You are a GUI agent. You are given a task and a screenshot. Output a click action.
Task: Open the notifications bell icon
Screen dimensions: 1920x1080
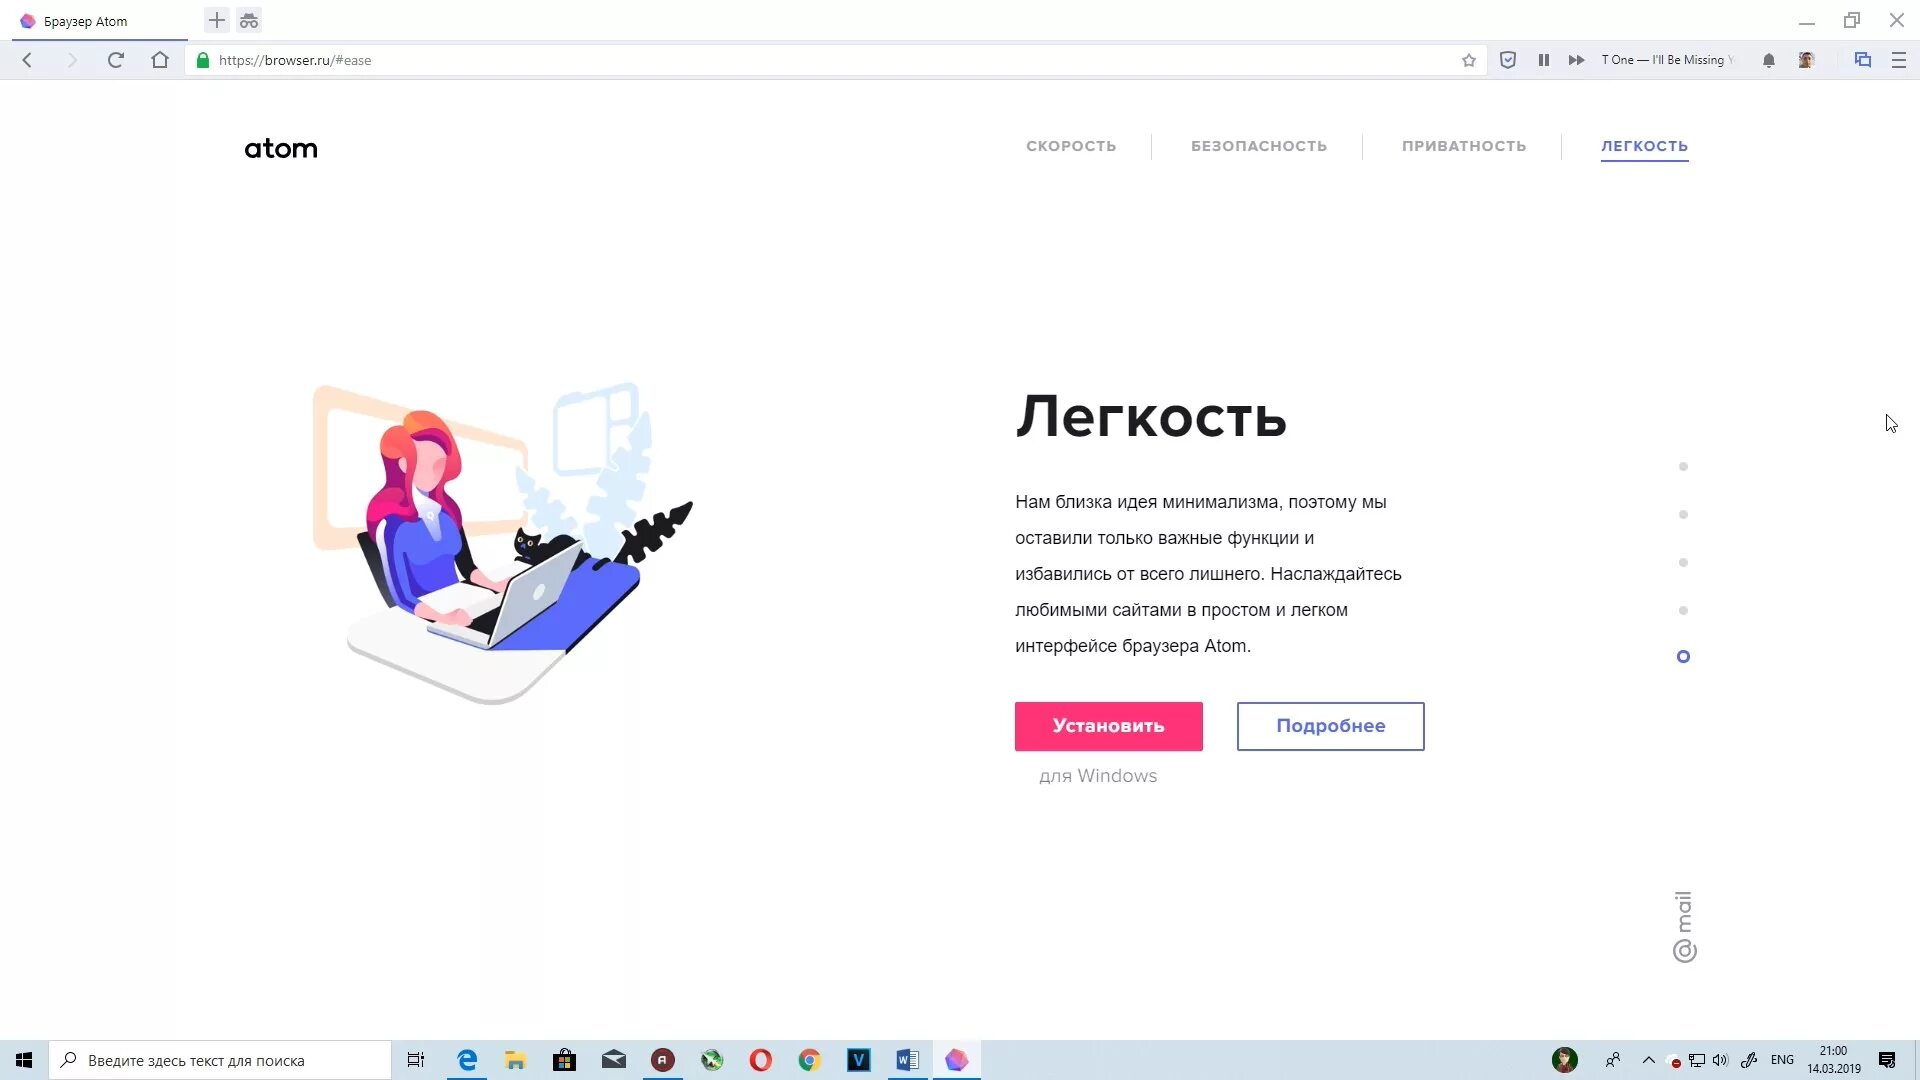pyautogui.click(x=1768, y=60)
